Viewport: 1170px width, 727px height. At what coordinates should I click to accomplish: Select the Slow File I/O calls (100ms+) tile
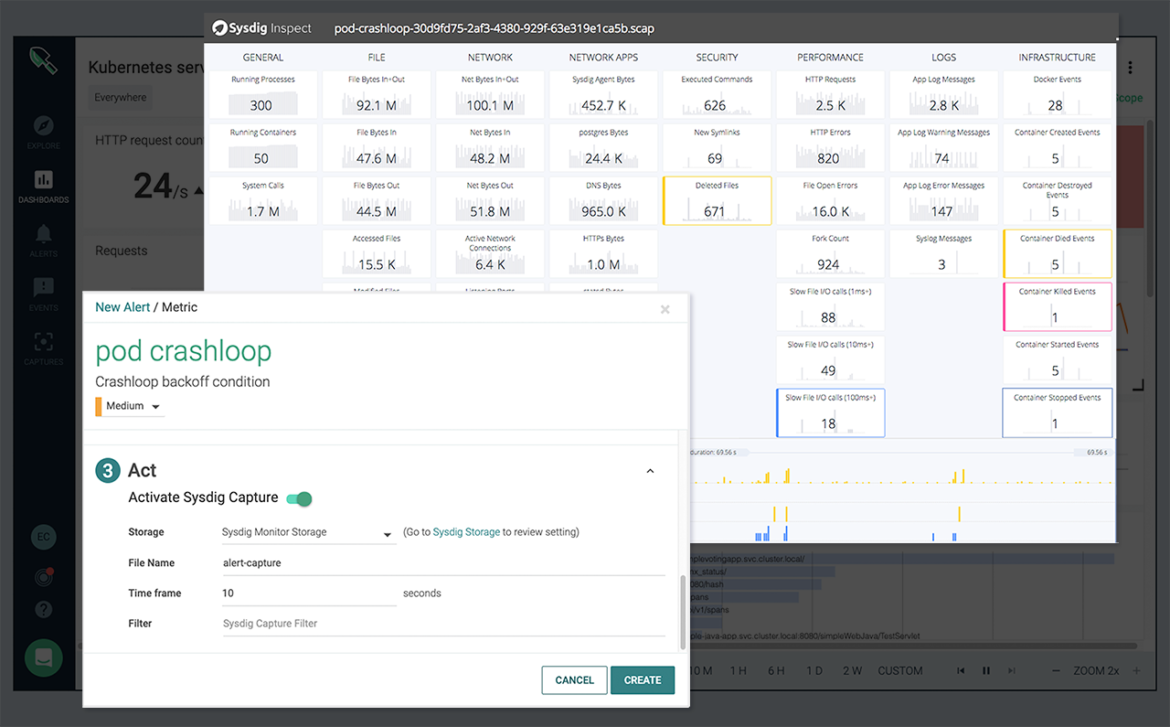830,413
